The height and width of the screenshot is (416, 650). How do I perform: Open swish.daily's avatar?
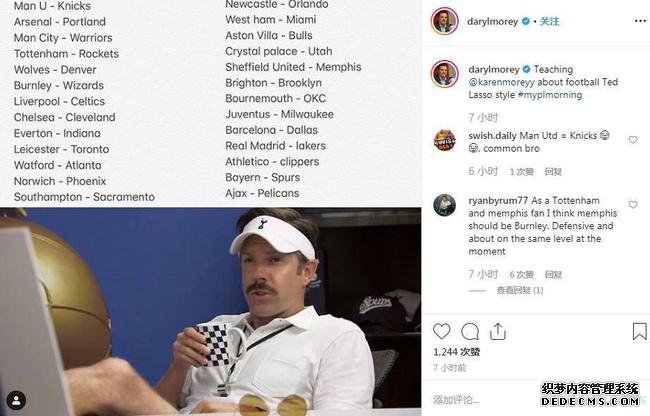pyautogui.click(x=444, y=140)
